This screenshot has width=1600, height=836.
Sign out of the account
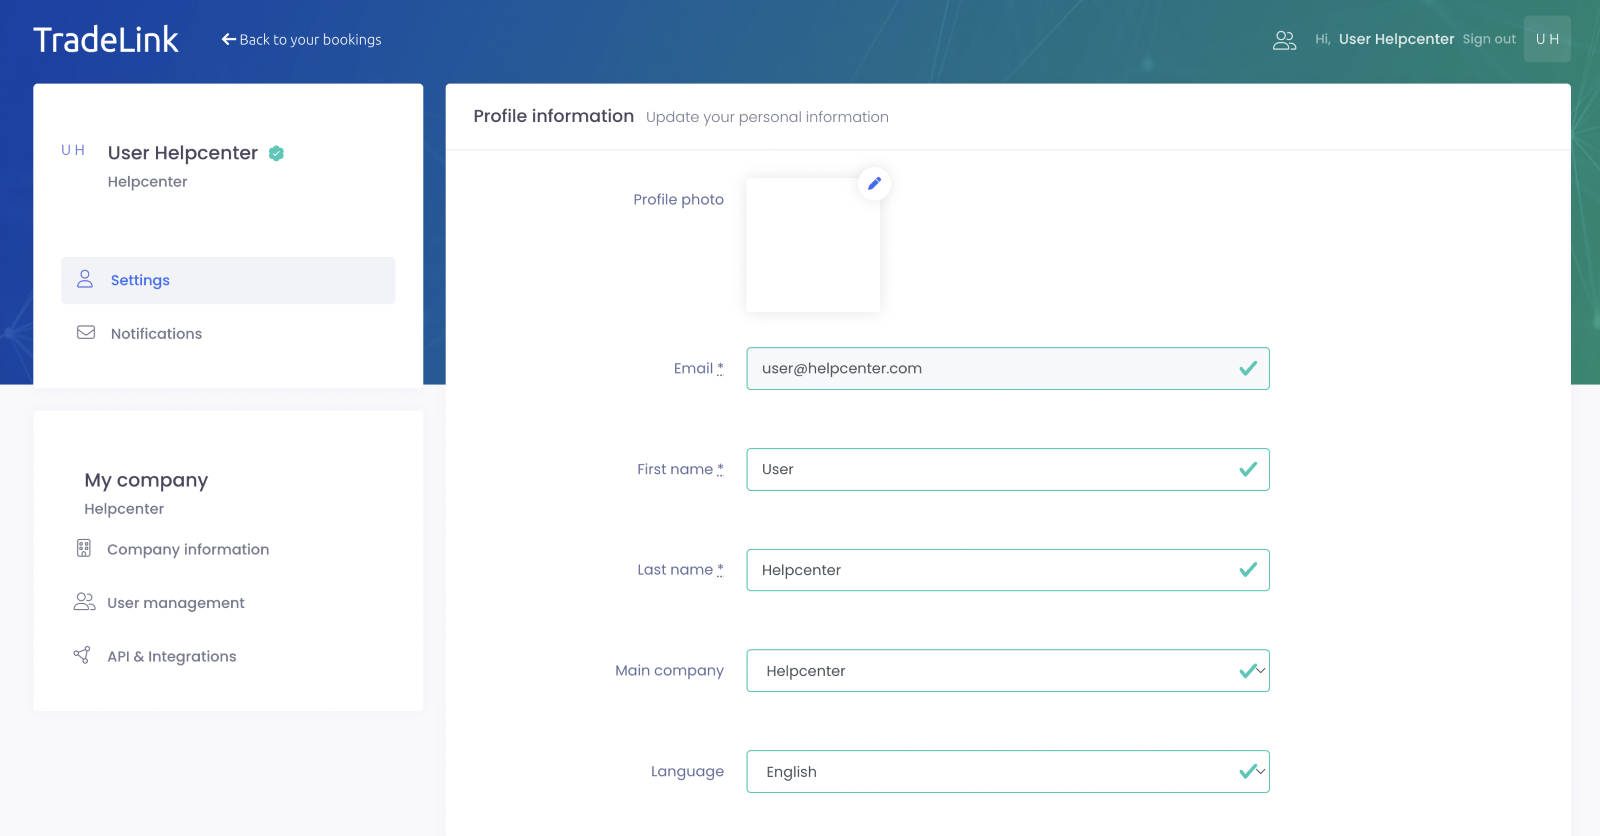(x=1489, y=40)
